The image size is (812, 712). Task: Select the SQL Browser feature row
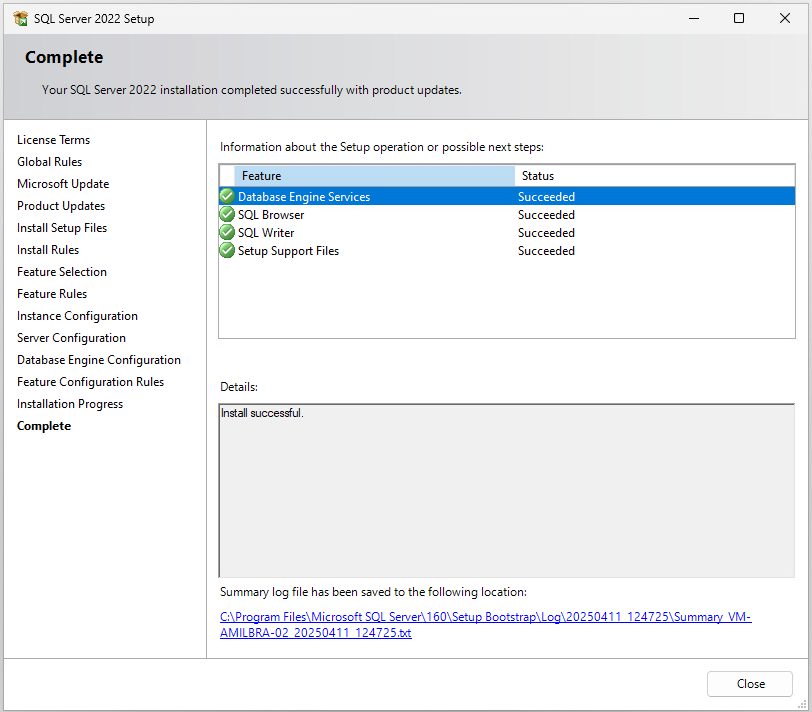pos(271,215)
